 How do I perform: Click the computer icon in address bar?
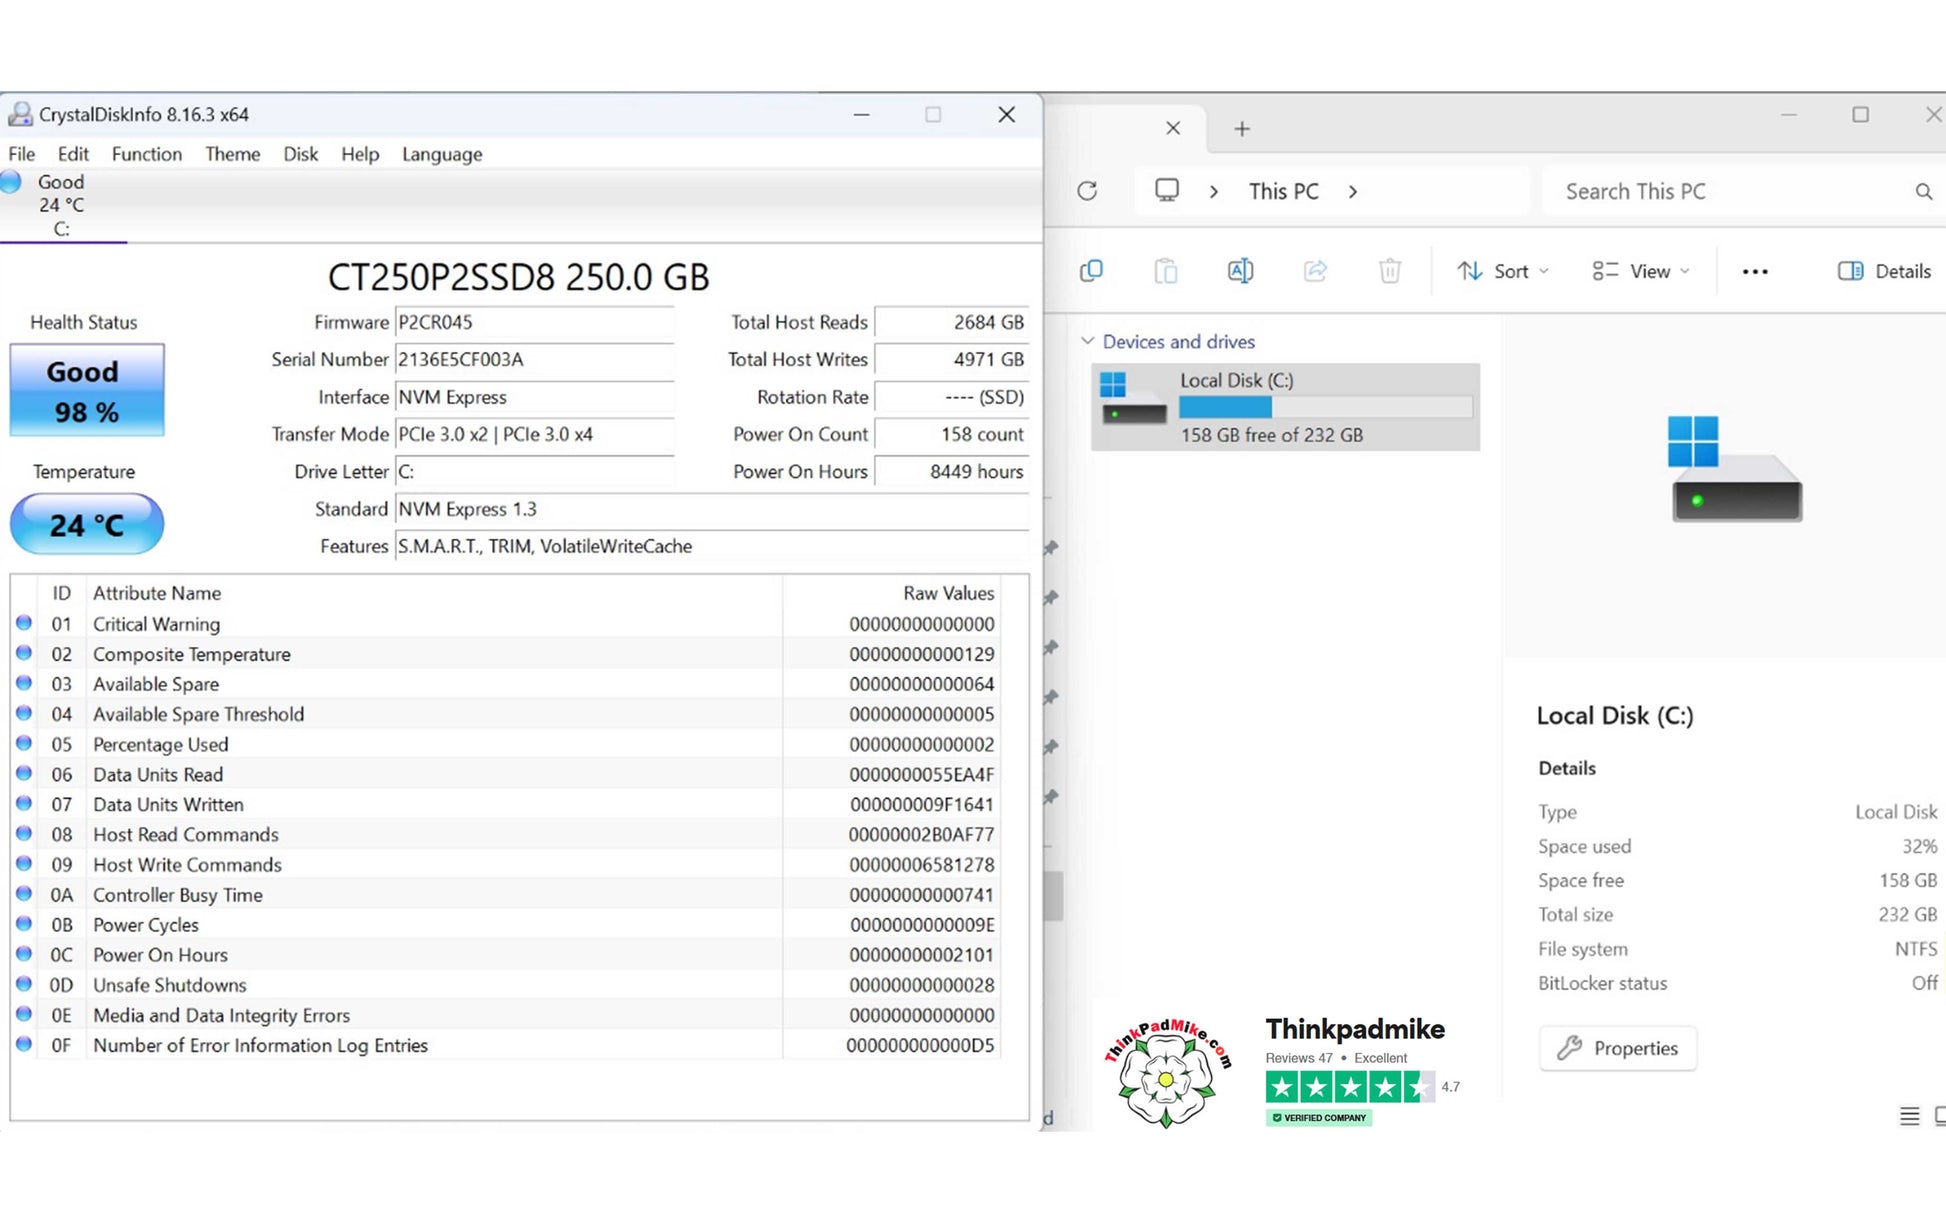[1167, 190]
